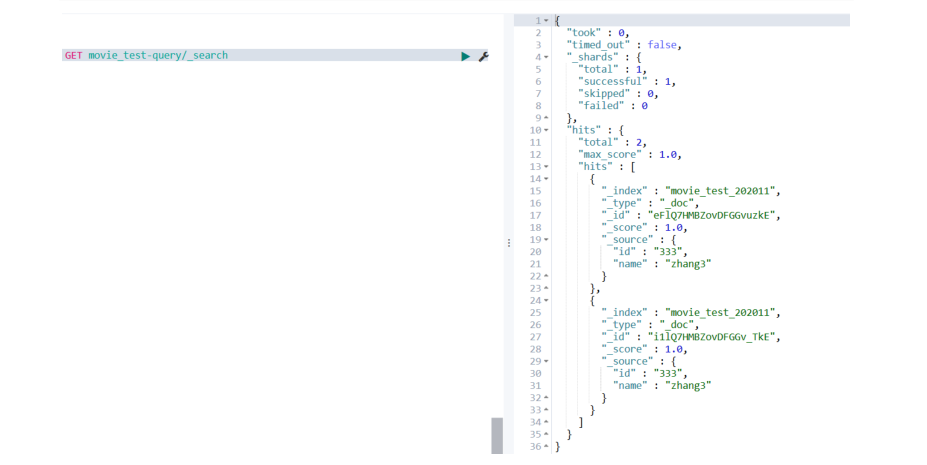Open the wrench request options menu
The height and width of the screenshot is (465, 927).
pyautogui.click(x=484, y=56)
